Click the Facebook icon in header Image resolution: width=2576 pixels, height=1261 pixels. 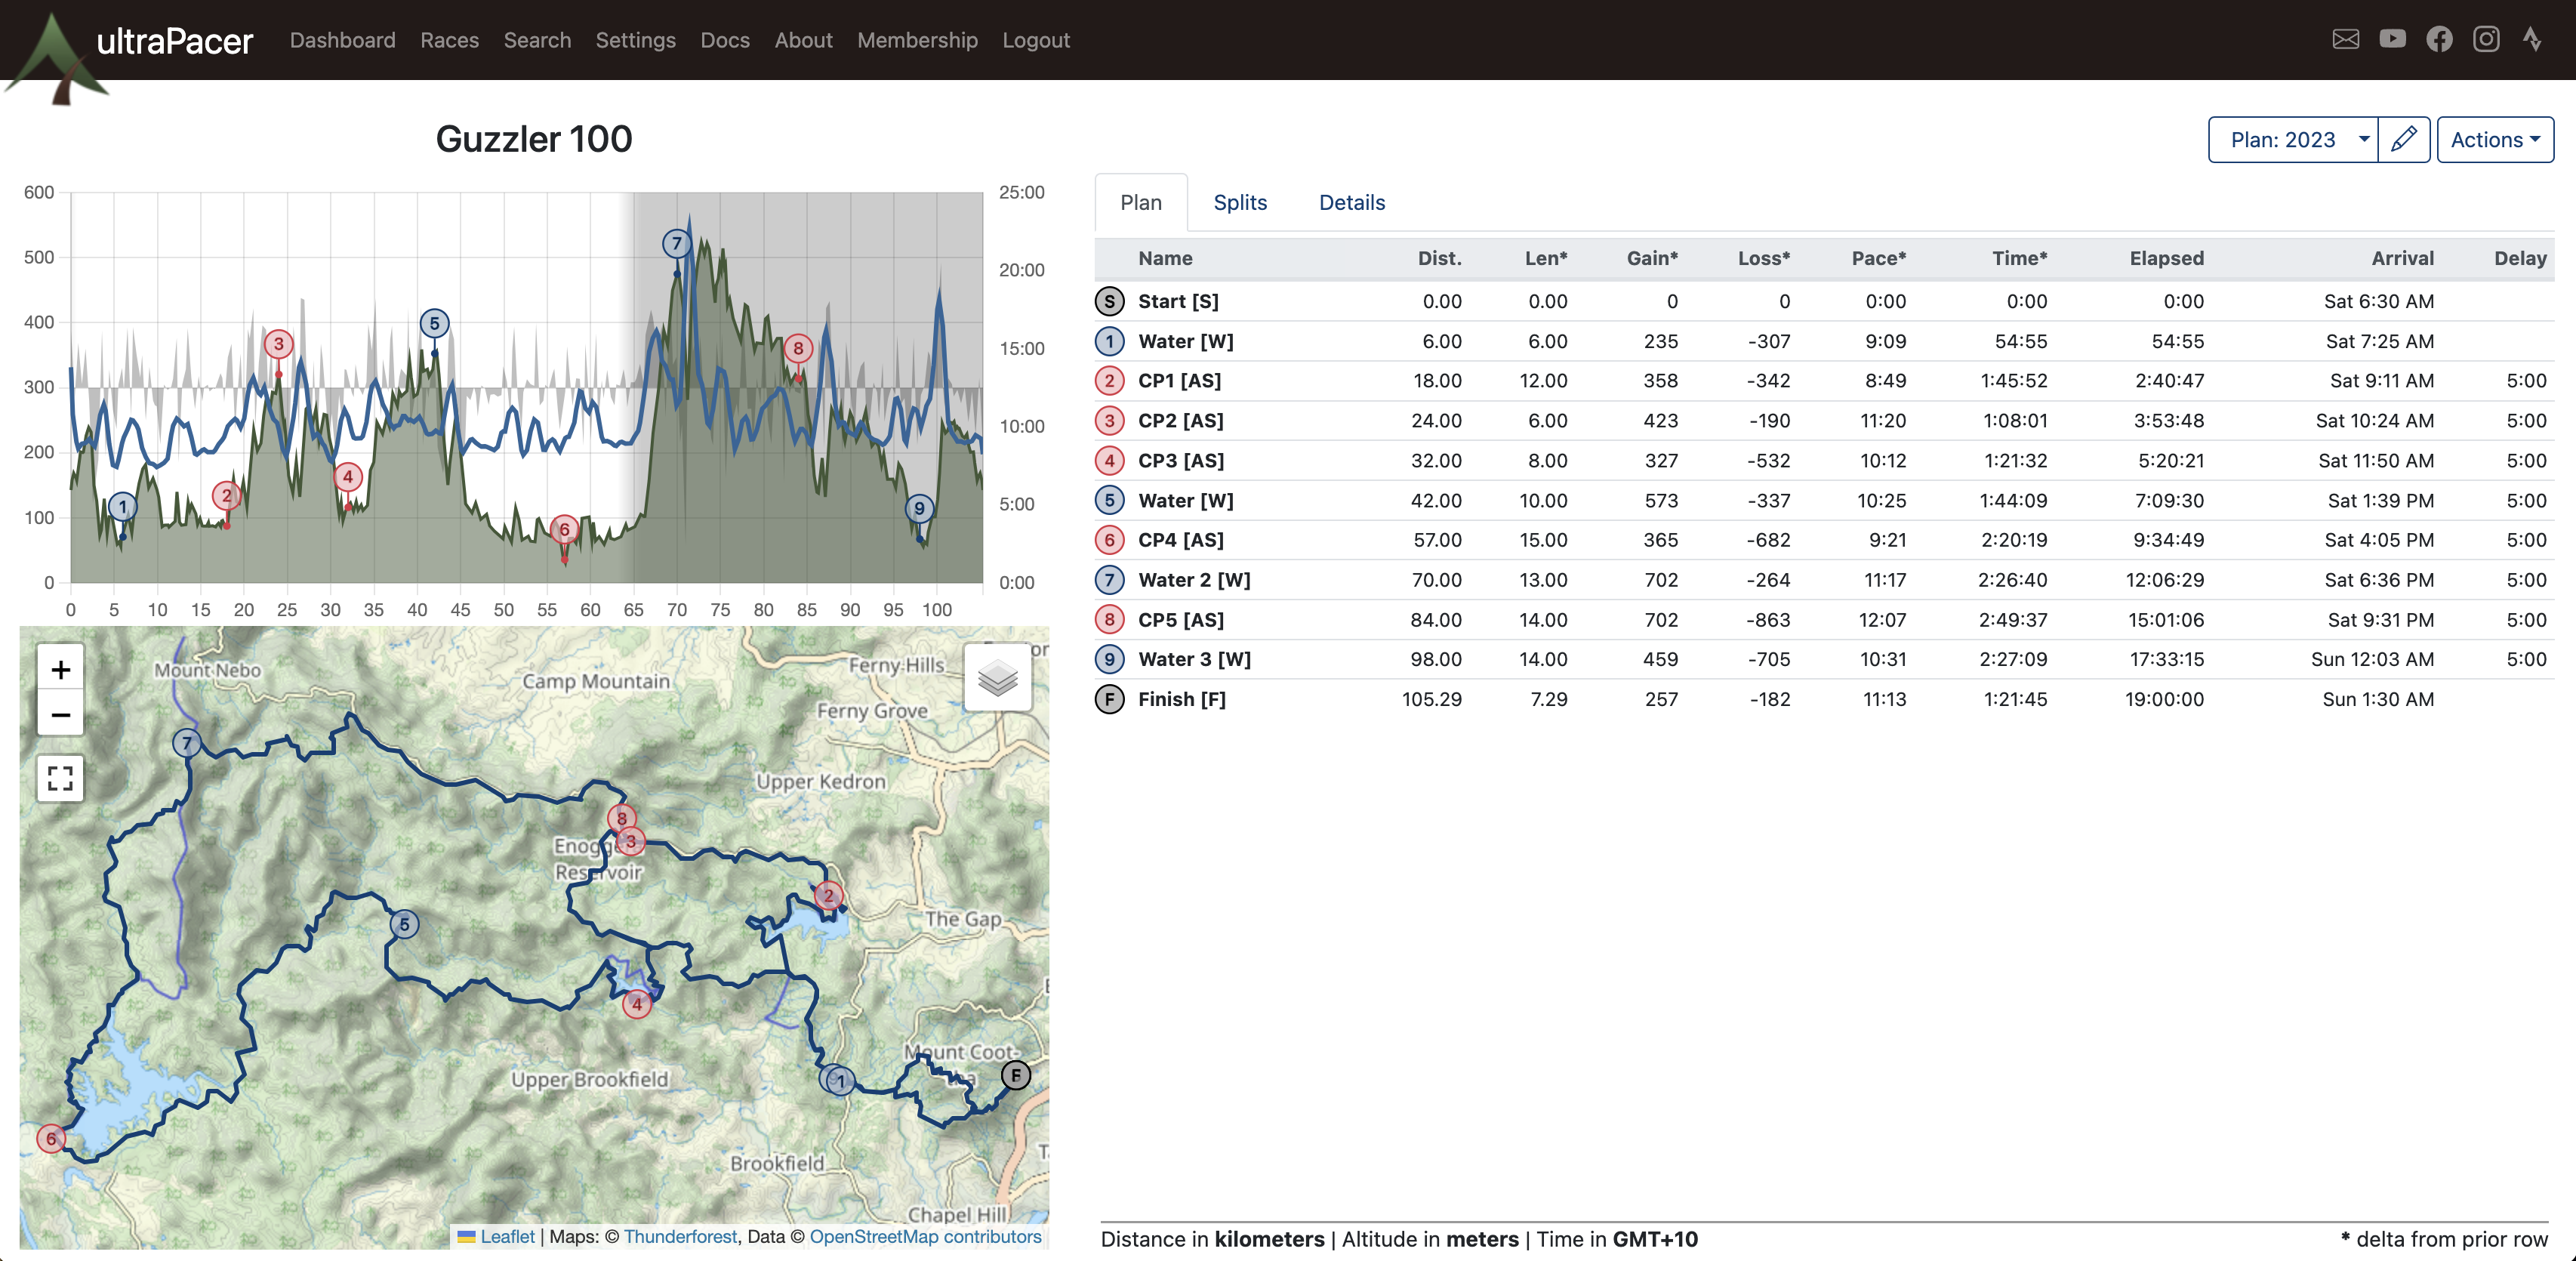point(2439,40)
